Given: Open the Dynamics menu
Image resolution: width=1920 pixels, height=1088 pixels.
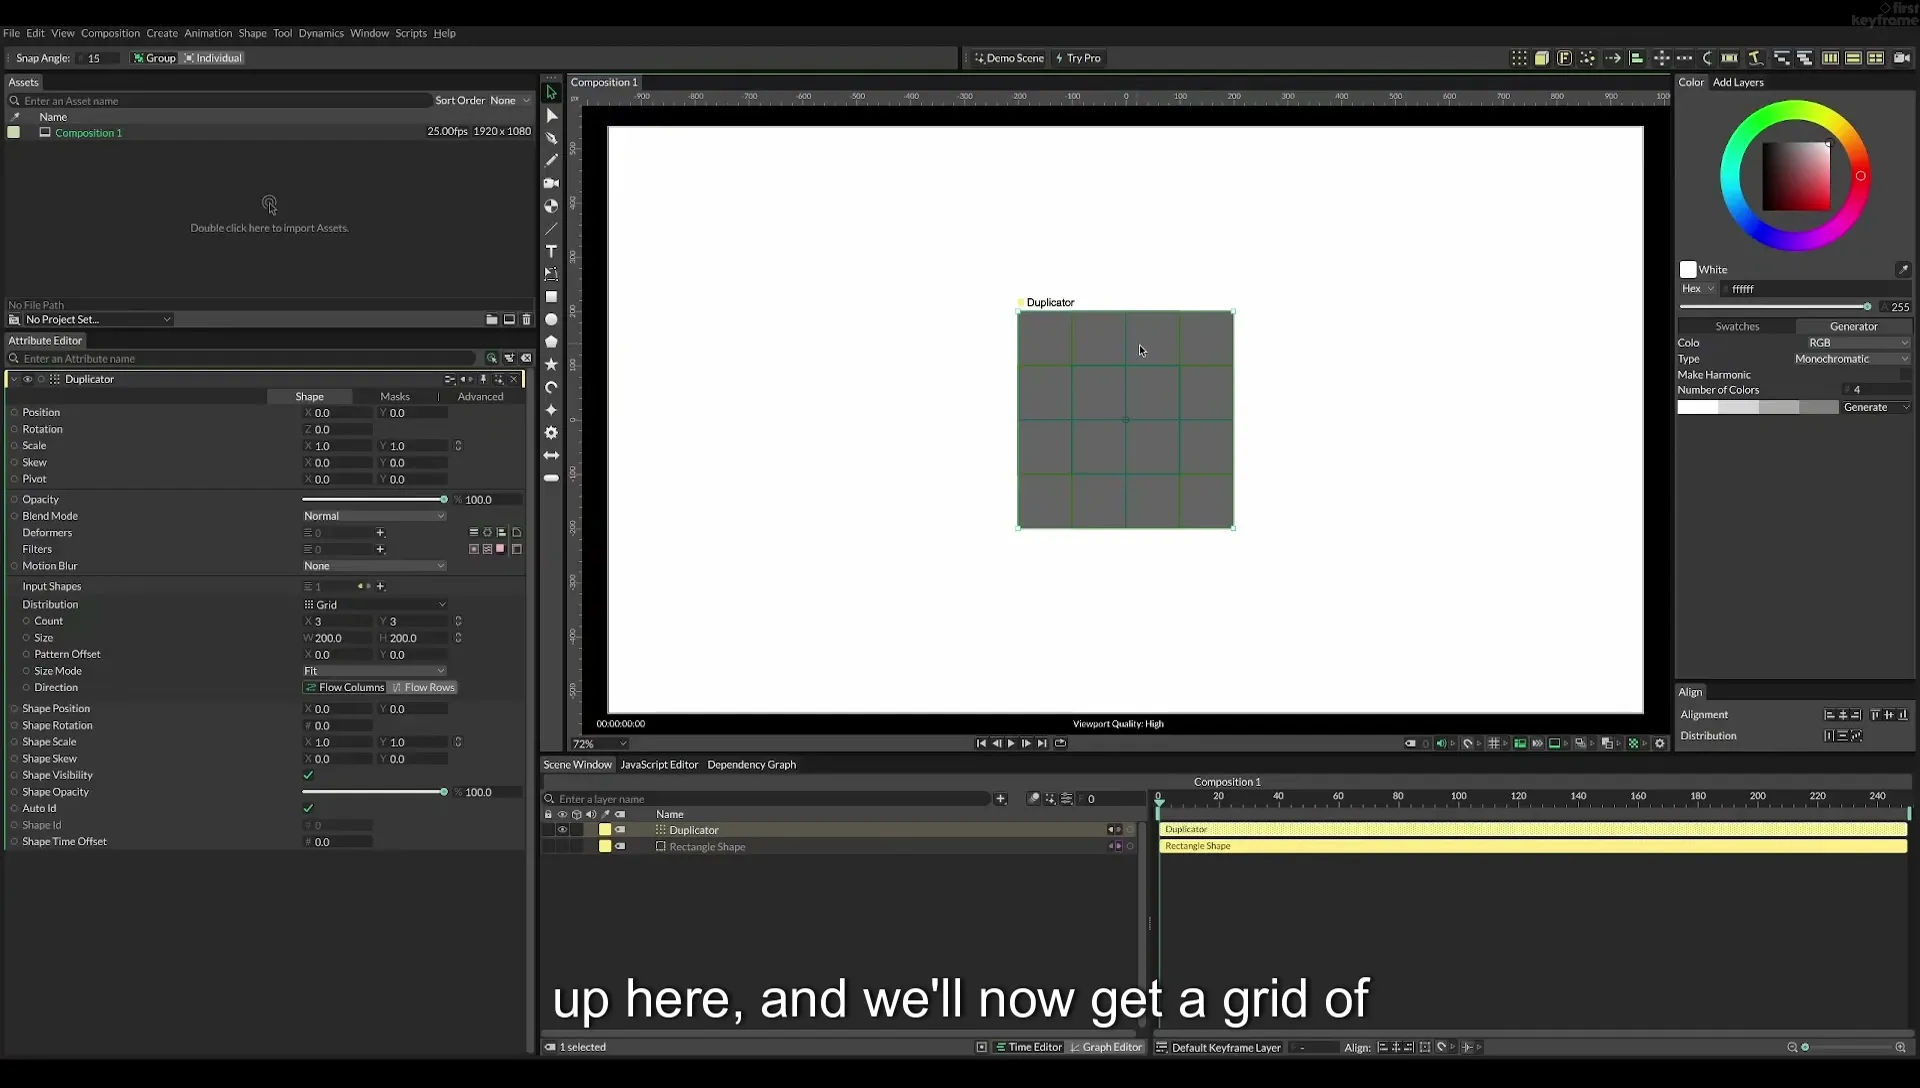Looking at the screenshot, I should coord(321,33).
